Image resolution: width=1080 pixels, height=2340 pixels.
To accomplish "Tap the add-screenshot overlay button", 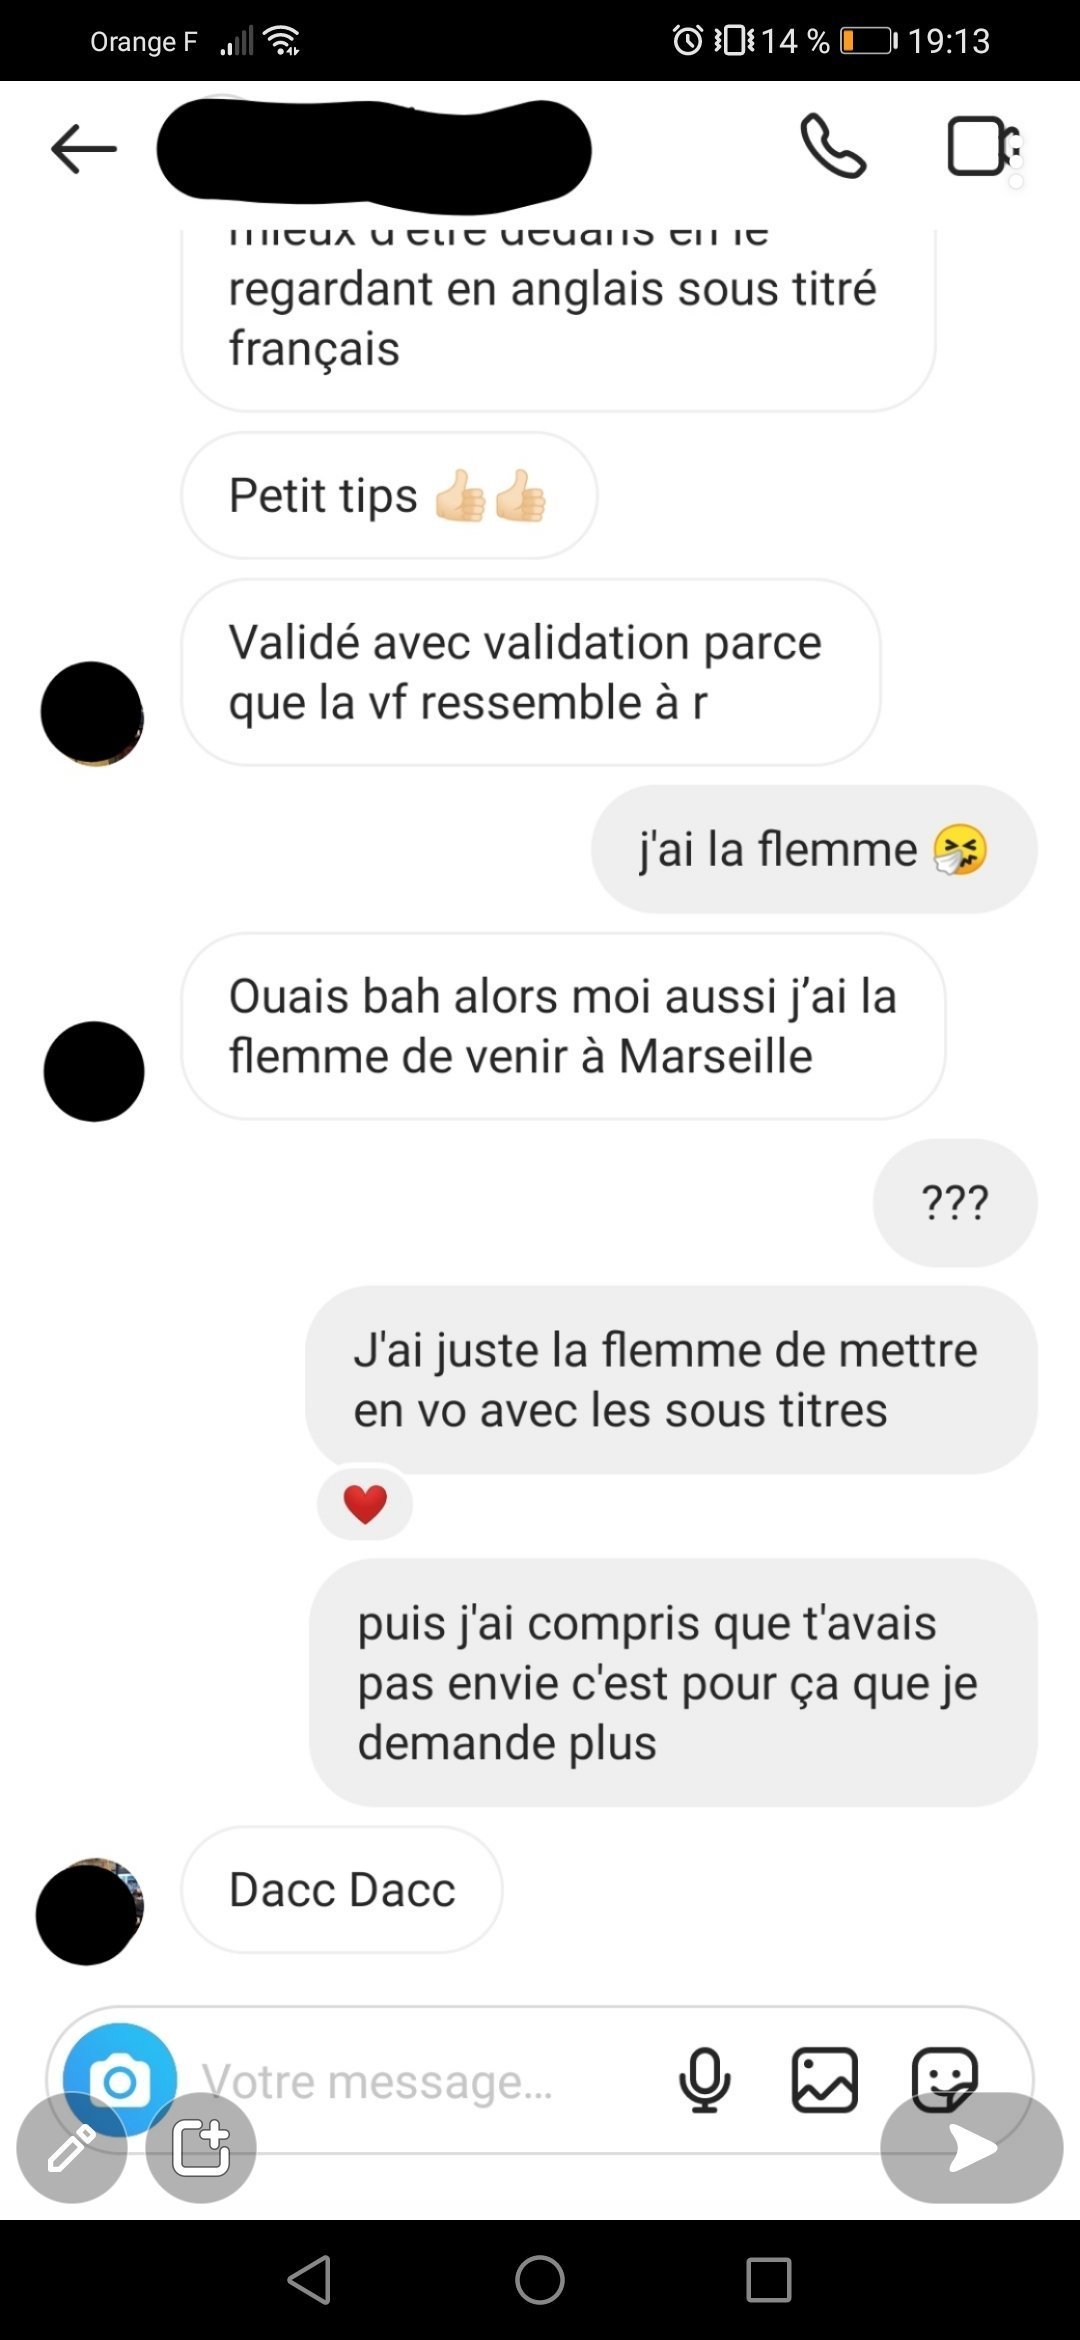I will point(201,2148).
